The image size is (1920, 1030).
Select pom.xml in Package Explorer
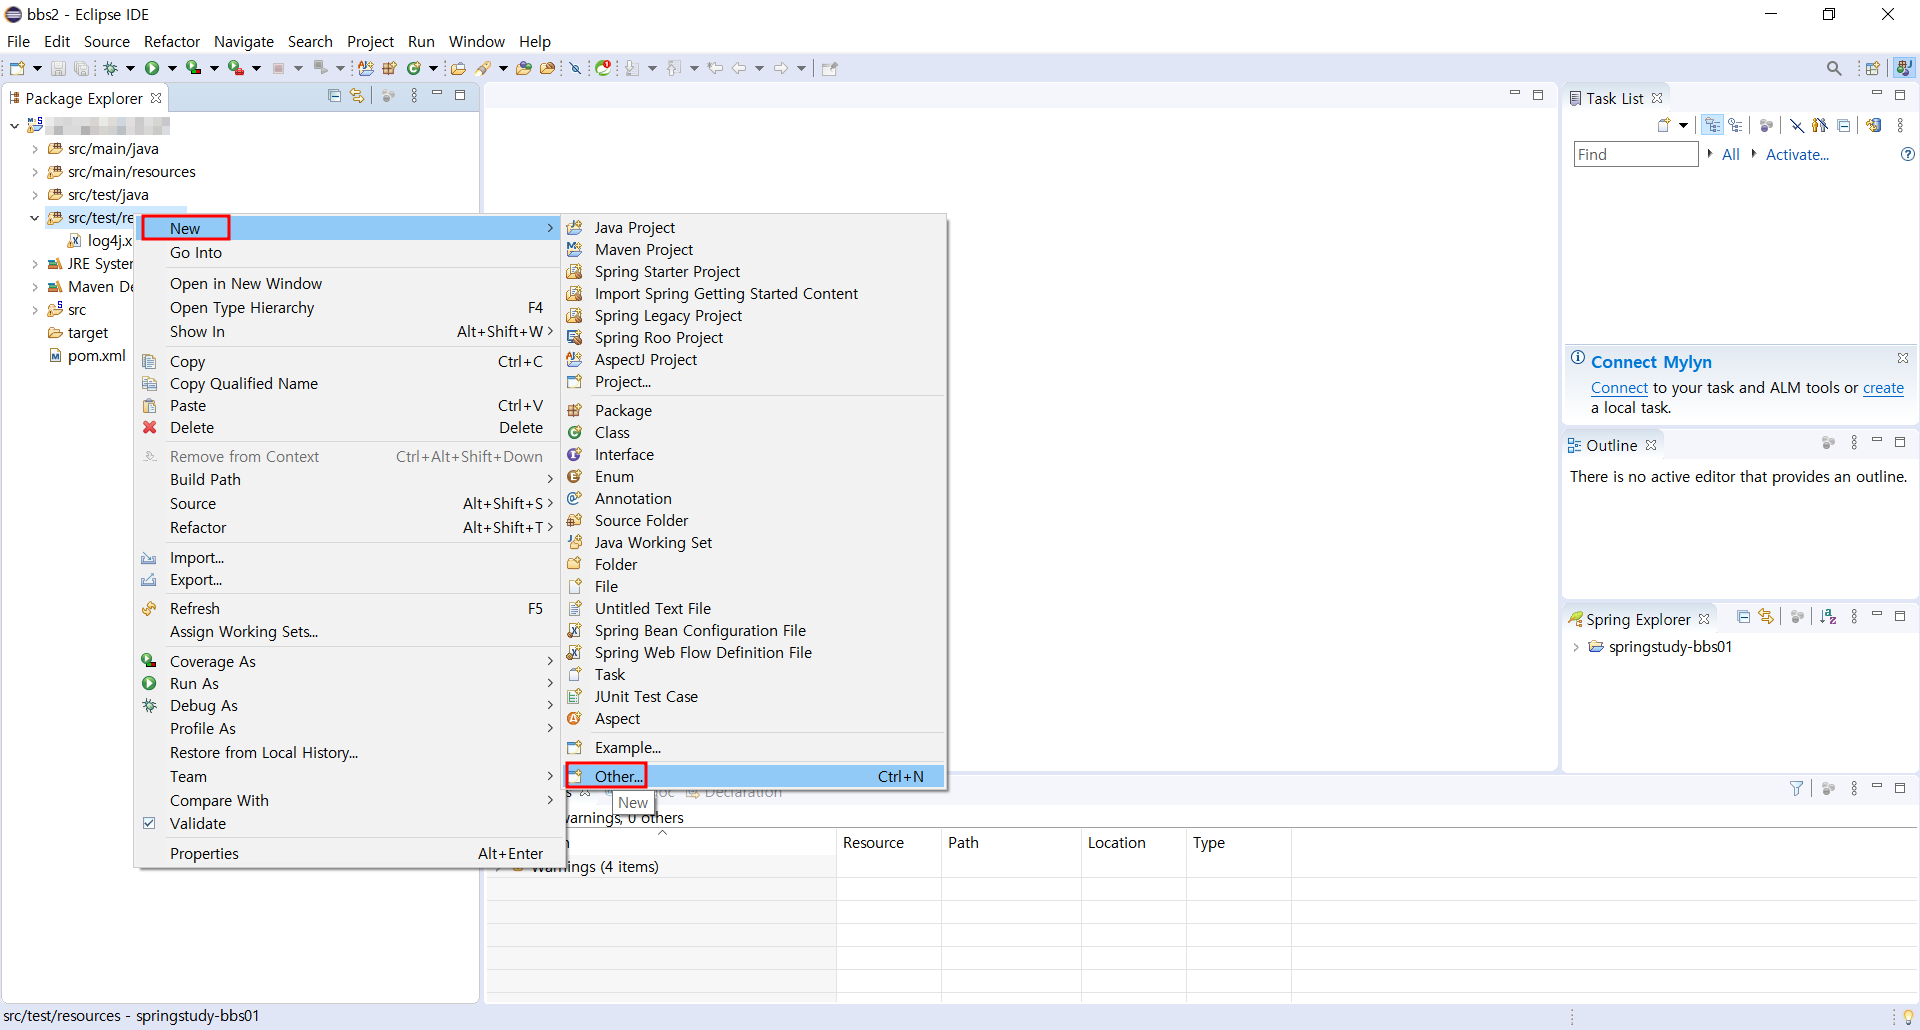pyautogui.click(x=96, y=355)
